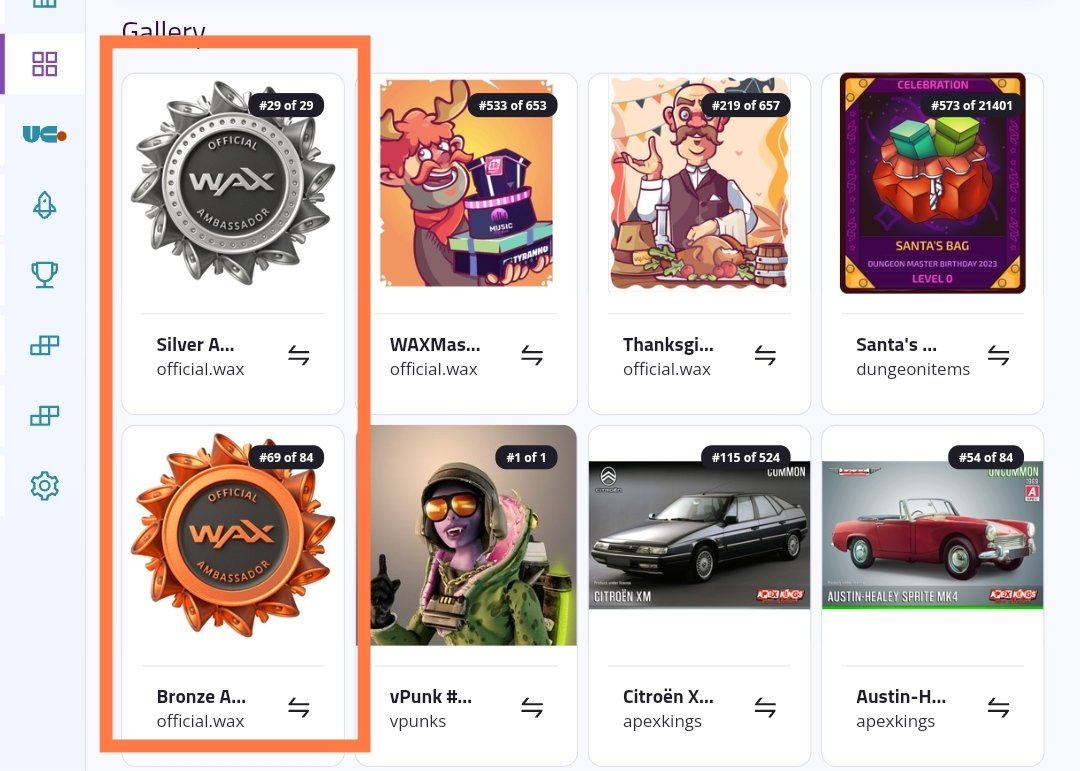The image size is (1080, 771).
Task: Click transfer arrows on Austin-Healey card
Action: (x=998, y=708)
